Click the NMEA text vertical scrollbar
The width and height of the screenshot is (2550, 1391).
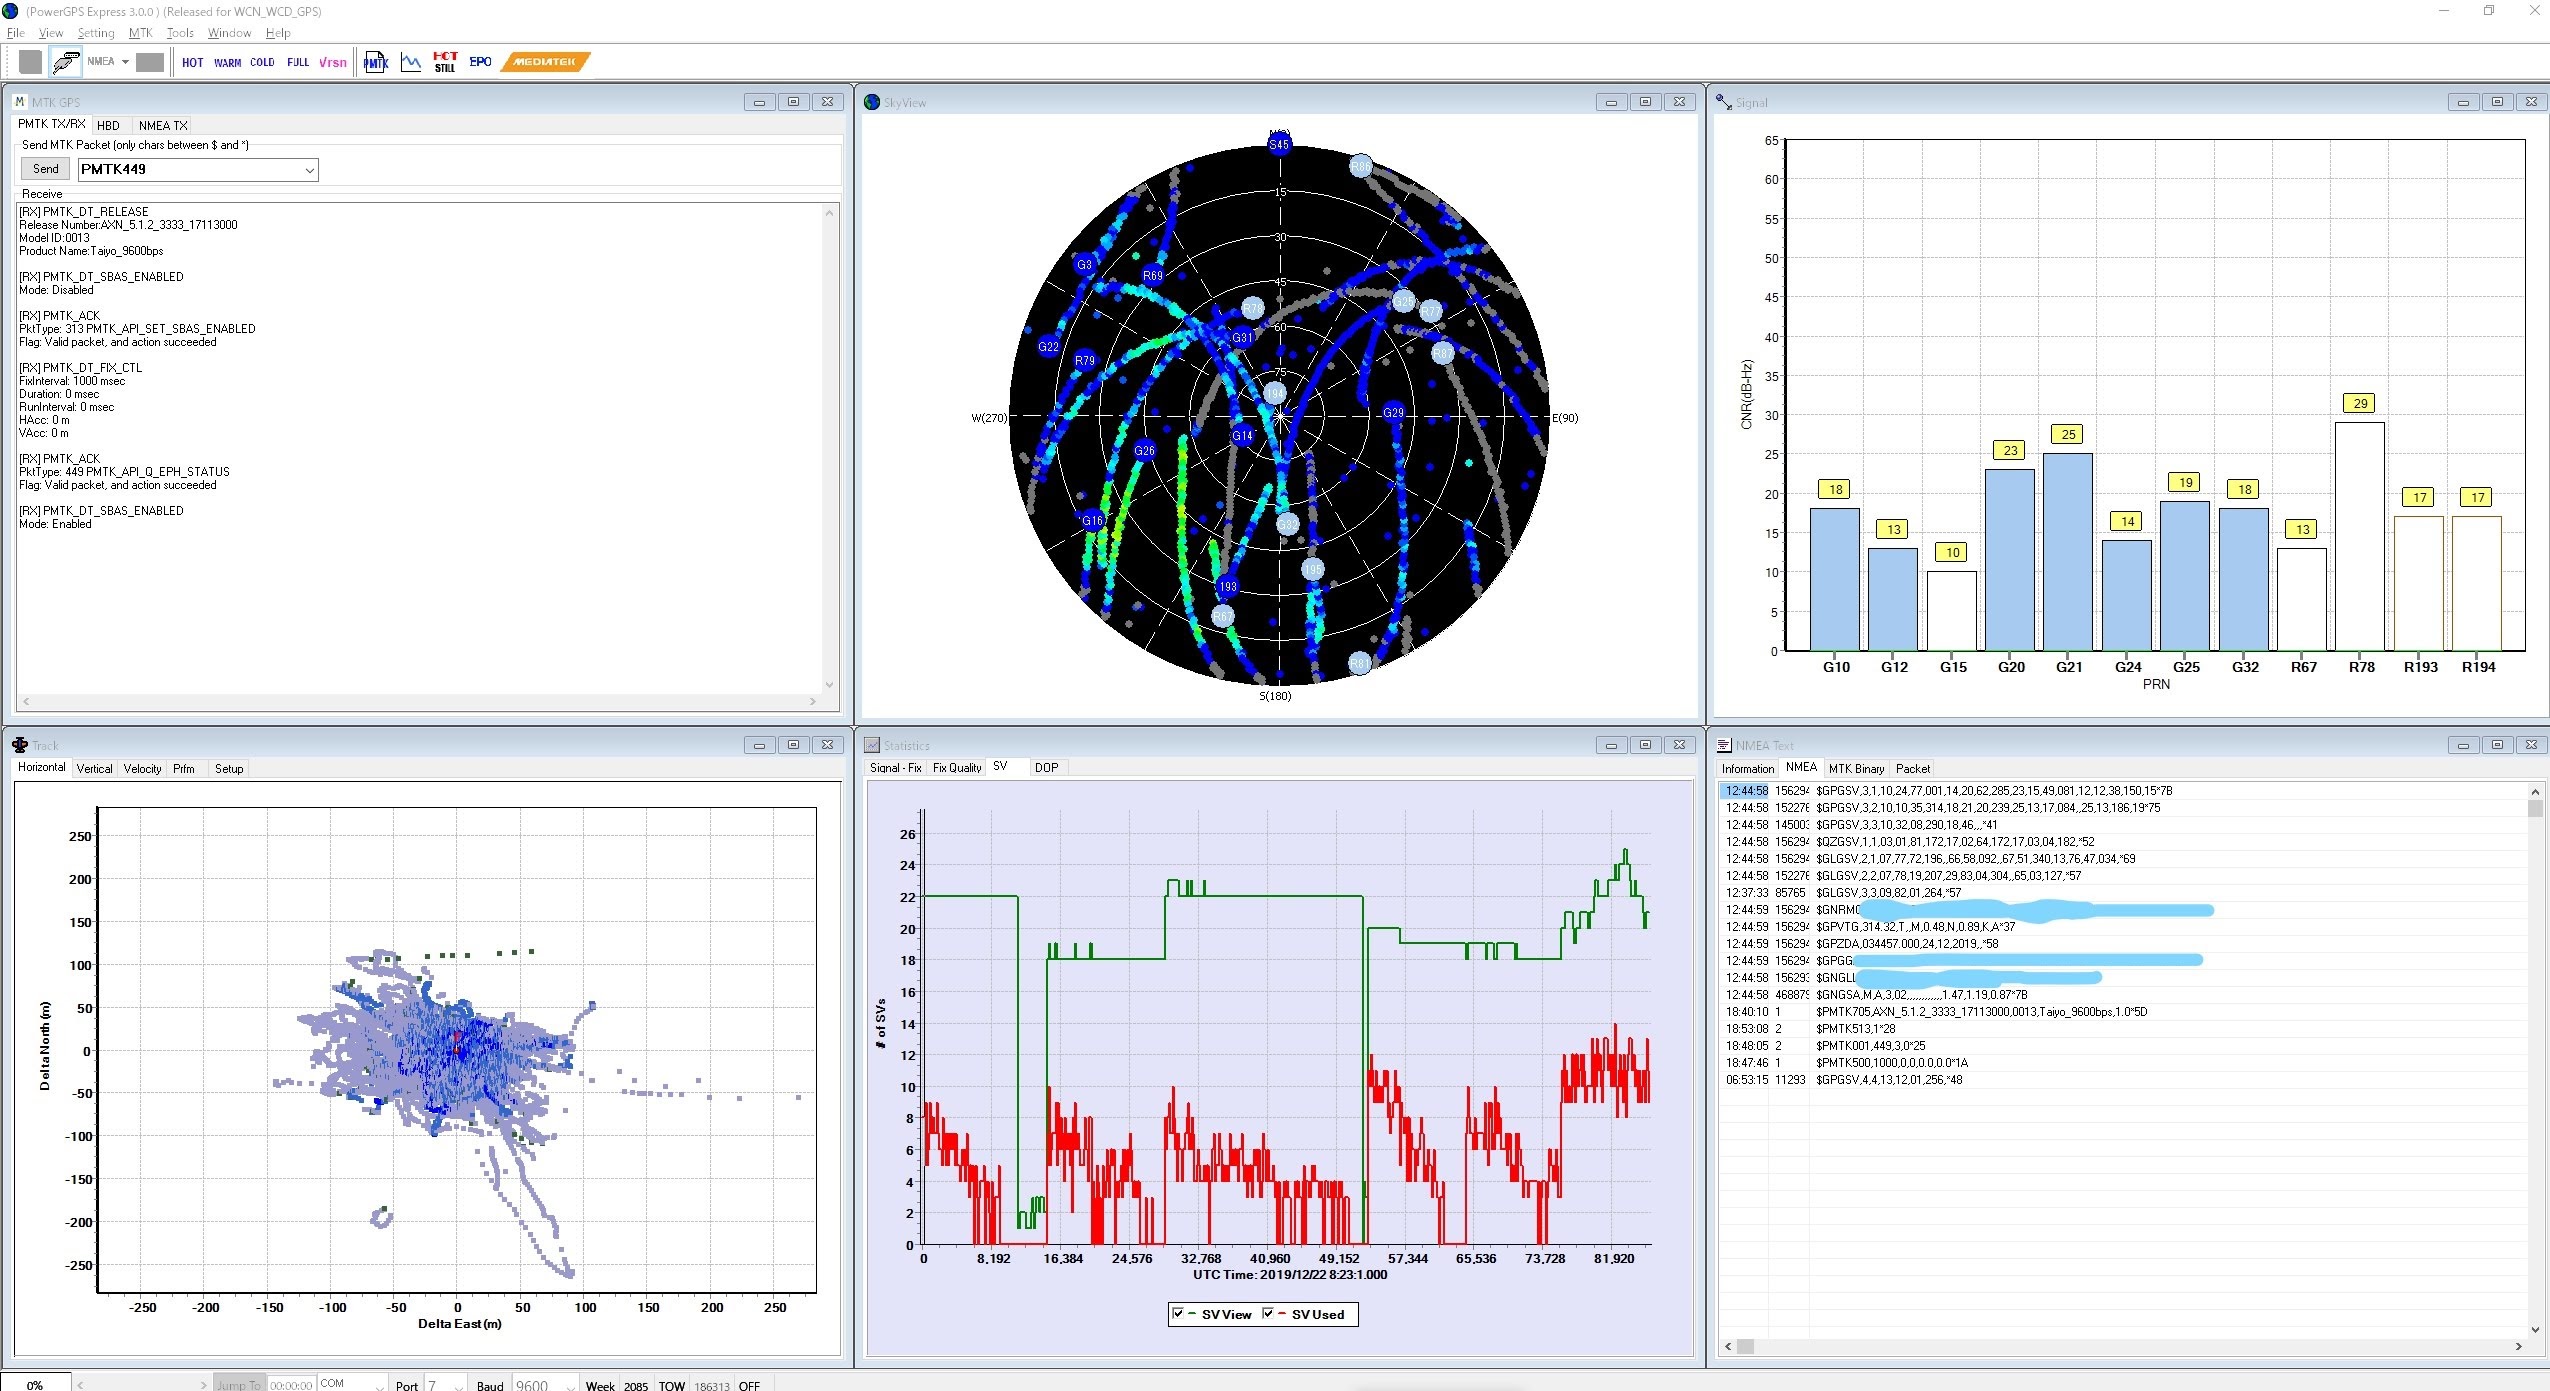[2535, 1060]
